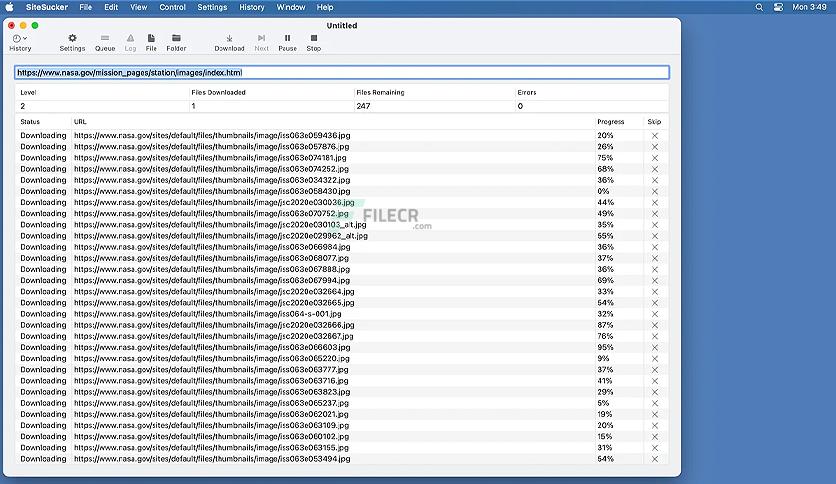Open the Help menu
The height and width of the screenshot is (484, 836).
(325, 7)
